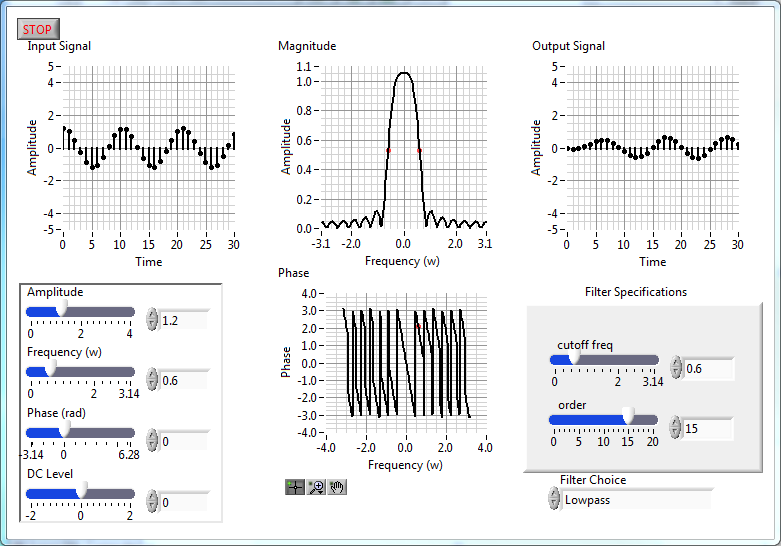Open the zoom tool in graph palette

click(316, 487)
